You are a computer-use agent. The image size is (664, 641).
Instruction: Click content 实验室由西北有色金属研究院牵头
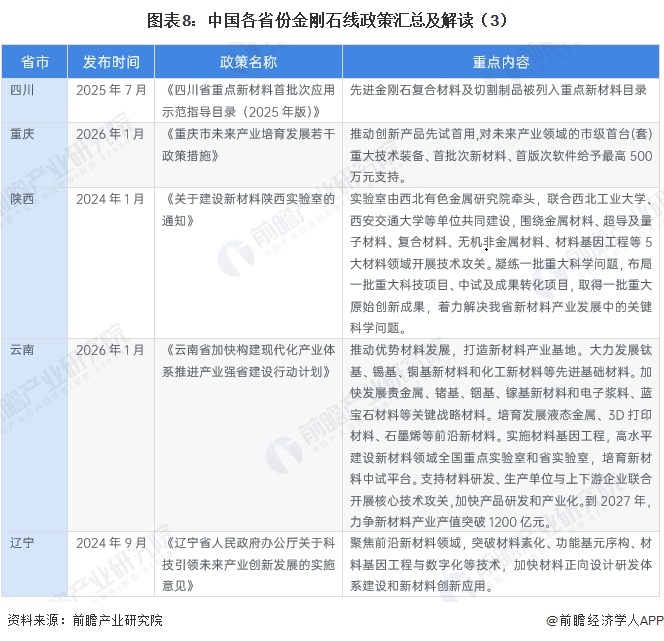[x=501, y=263]
